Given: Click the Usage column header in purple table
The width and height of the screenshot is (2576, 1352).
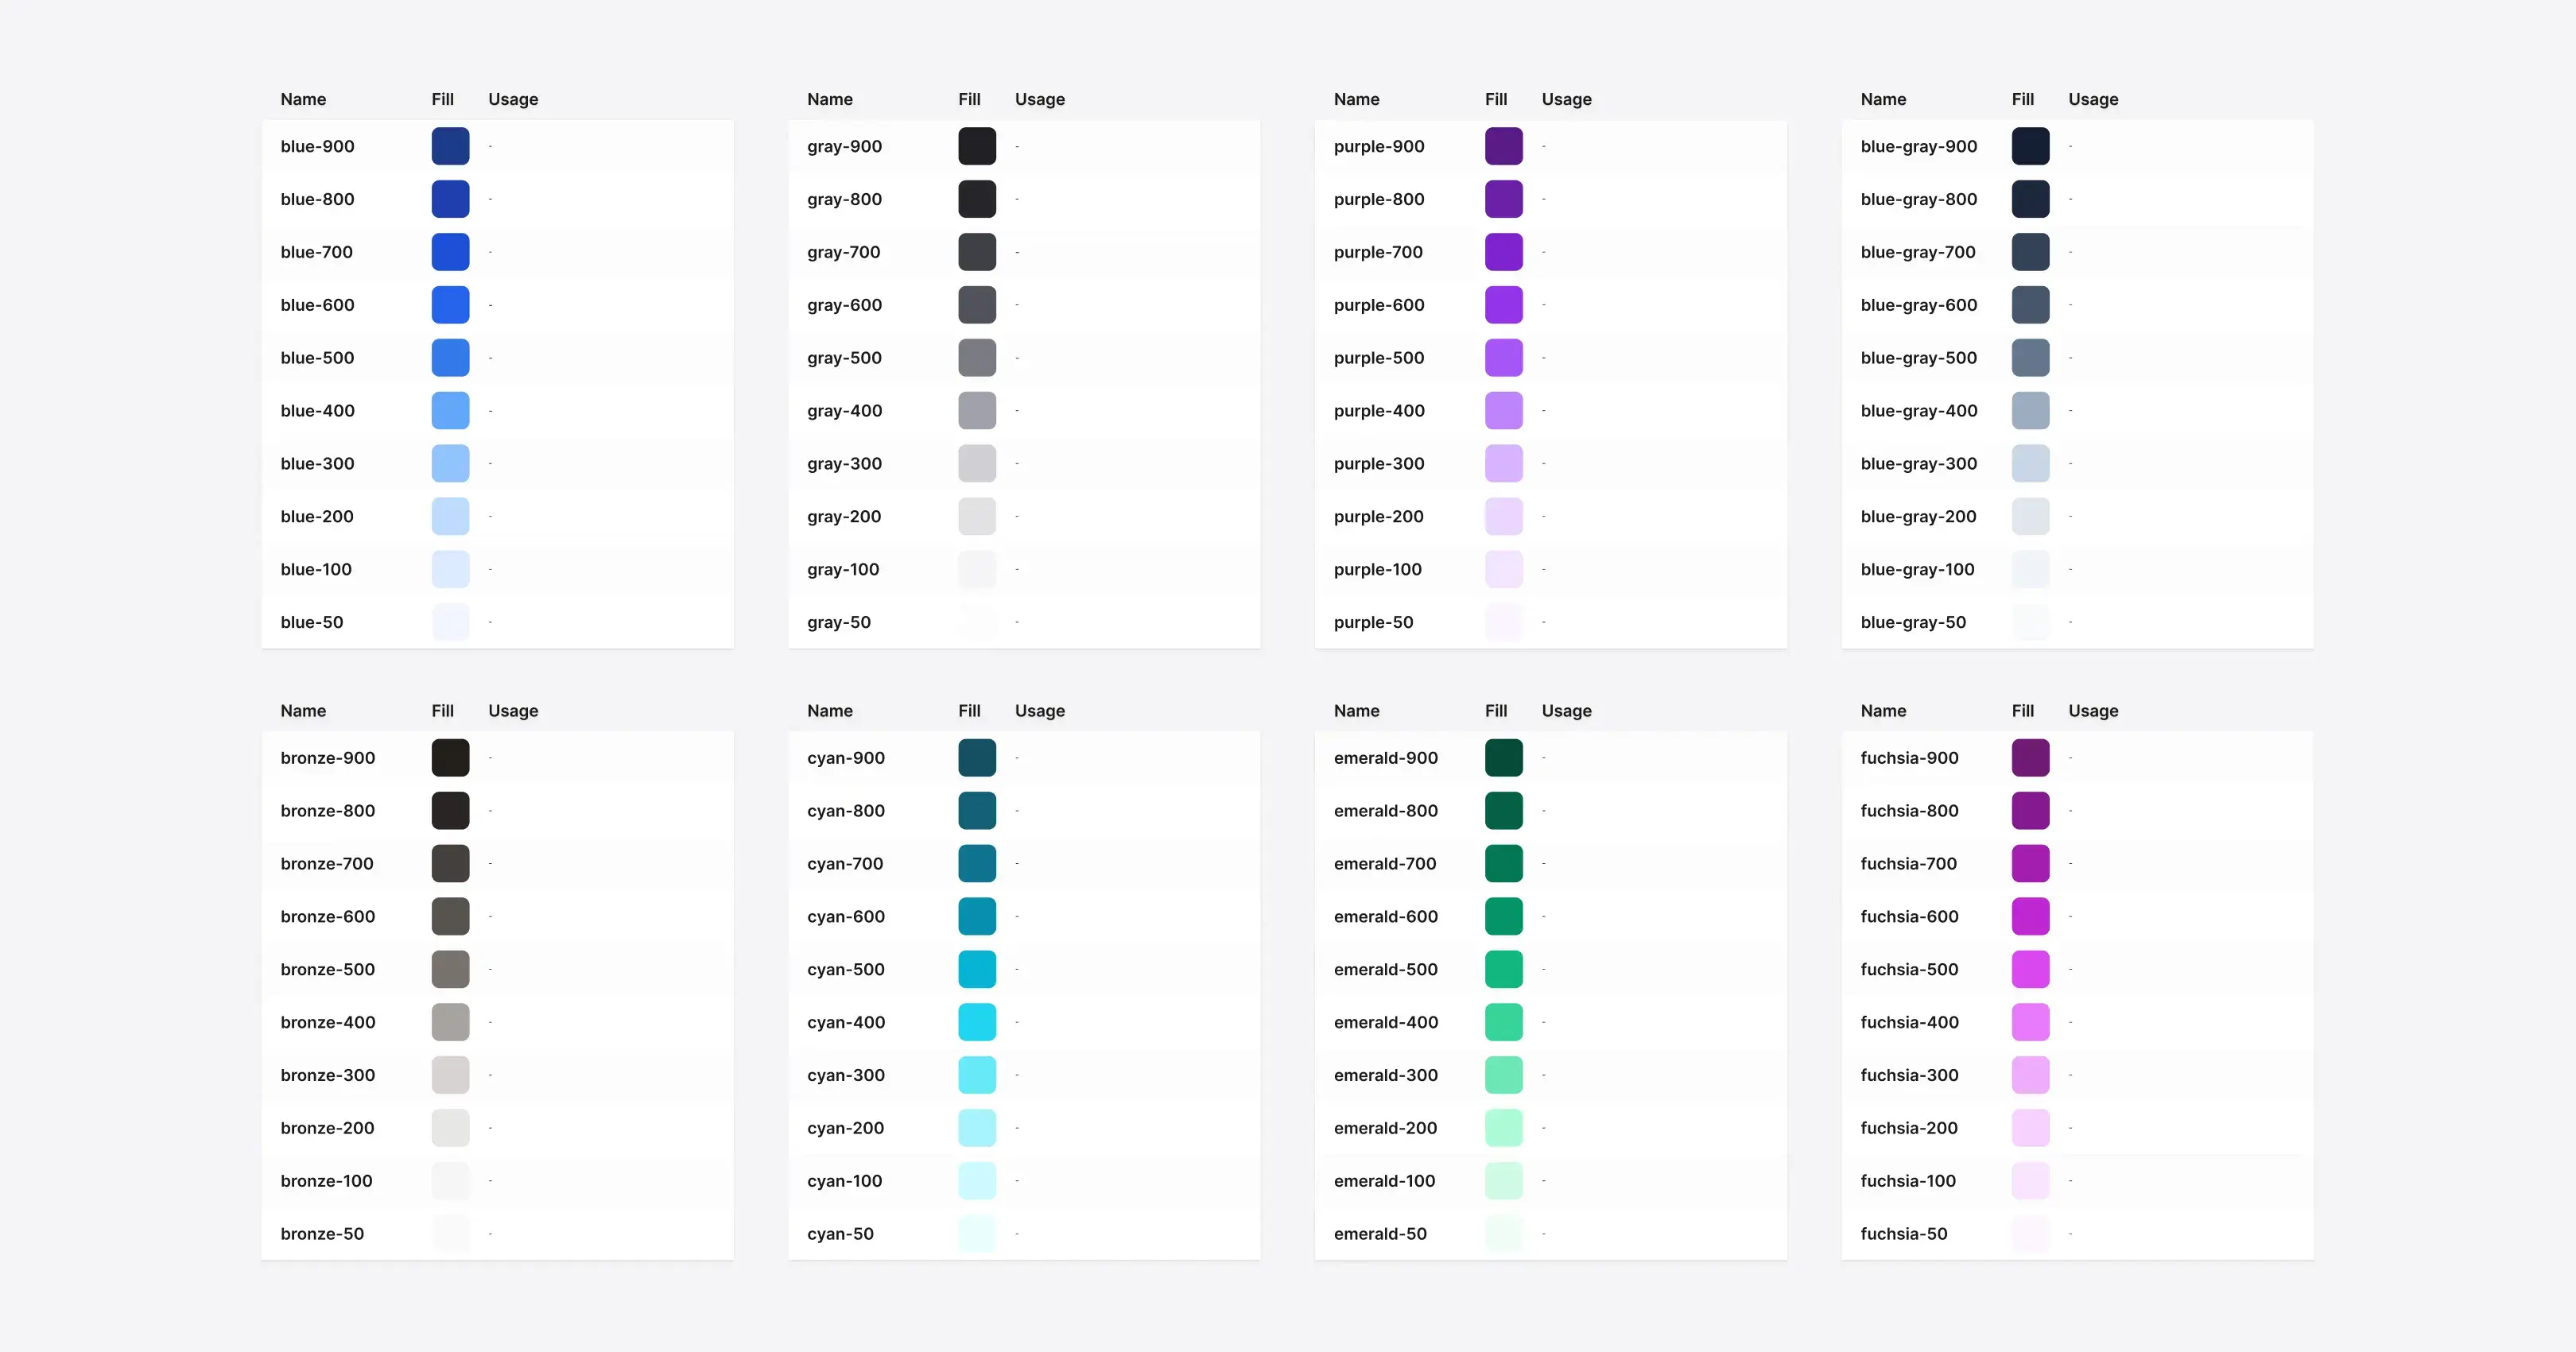Looking at the screenshot, I should (1566, 99).
